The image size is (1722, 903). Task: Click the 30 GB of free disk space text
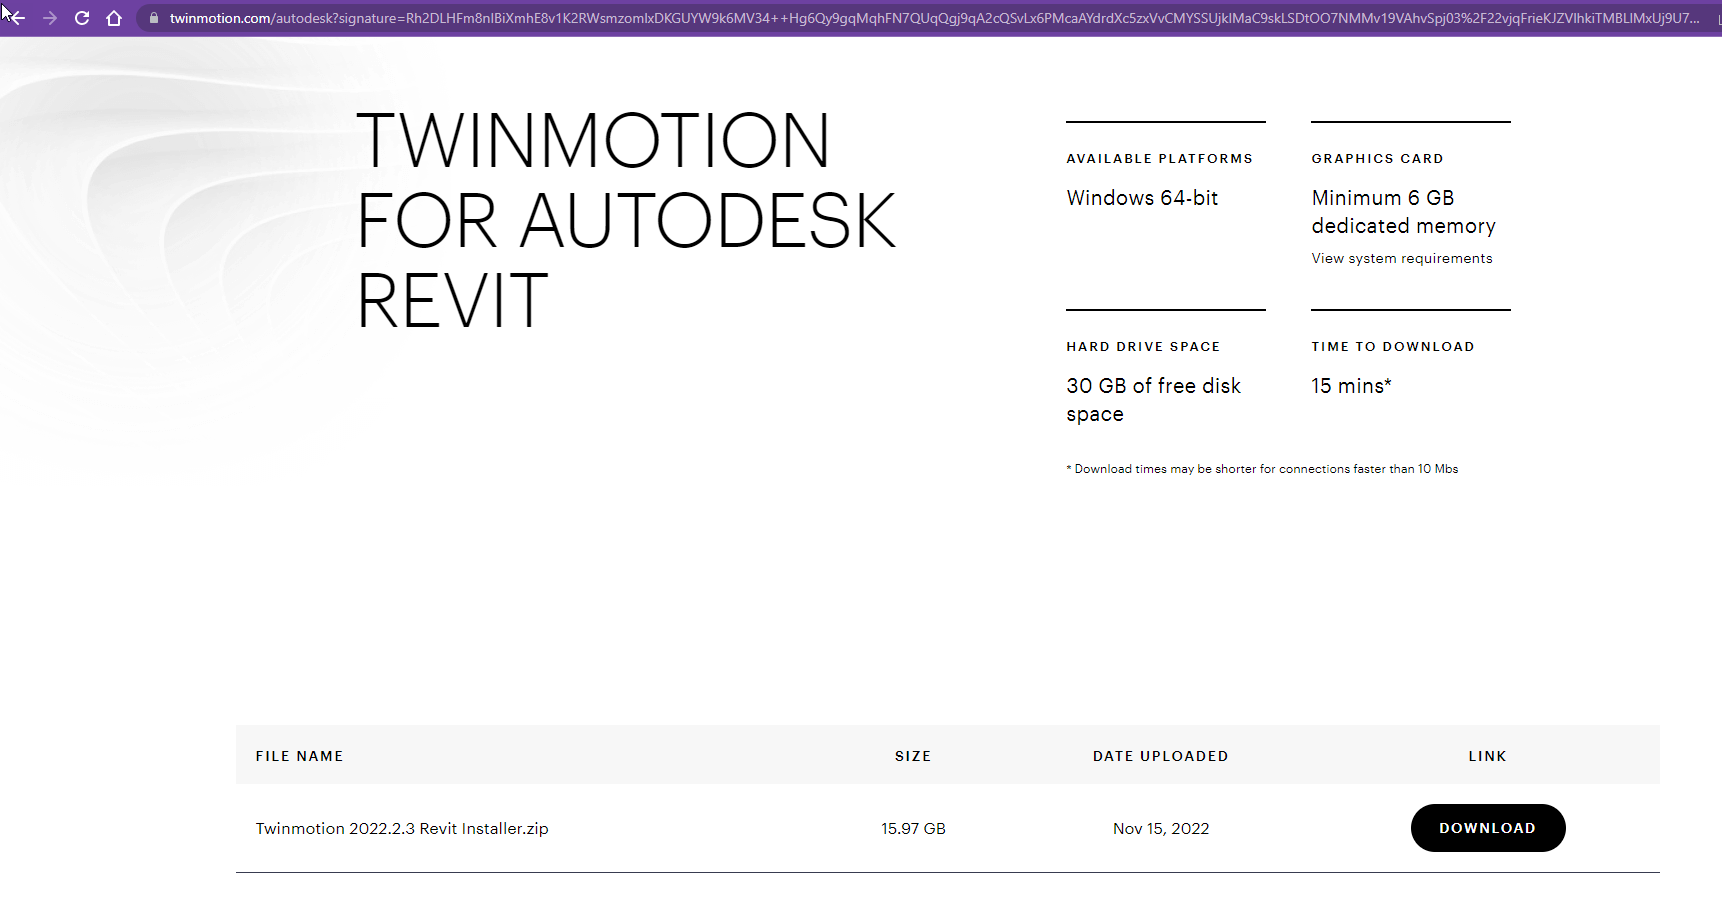point(1153,400)
